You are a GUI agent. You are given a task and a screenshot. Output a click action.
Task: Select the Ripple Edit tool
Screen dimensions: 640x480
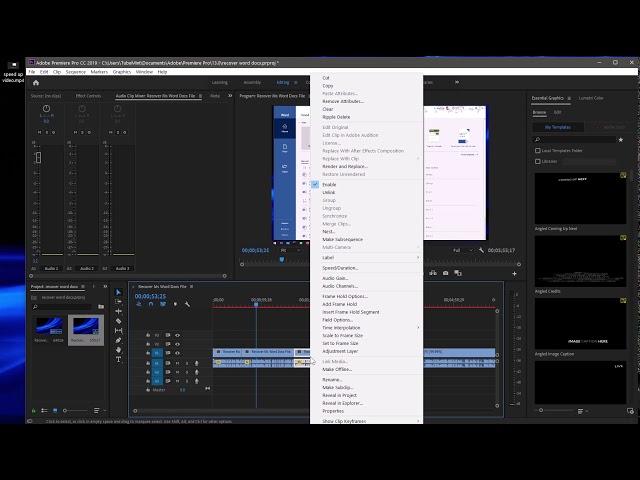pos(118,311)
